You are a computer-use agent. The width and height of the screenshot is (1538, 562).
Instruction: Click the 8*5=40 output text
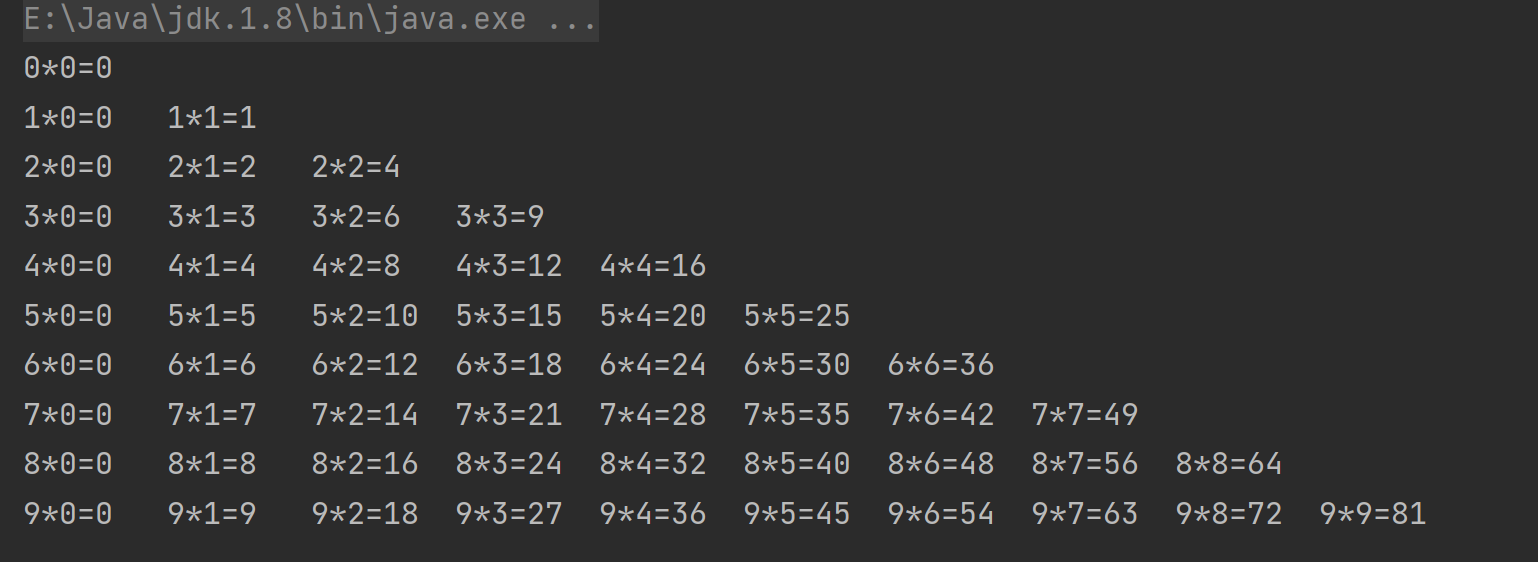[x=797, y=464]
